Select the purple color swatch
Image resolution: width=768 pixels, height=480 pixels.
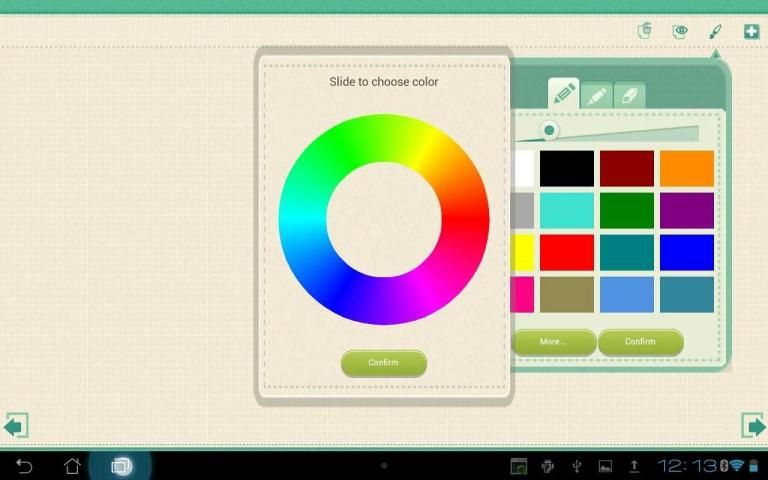pos(687,210)
